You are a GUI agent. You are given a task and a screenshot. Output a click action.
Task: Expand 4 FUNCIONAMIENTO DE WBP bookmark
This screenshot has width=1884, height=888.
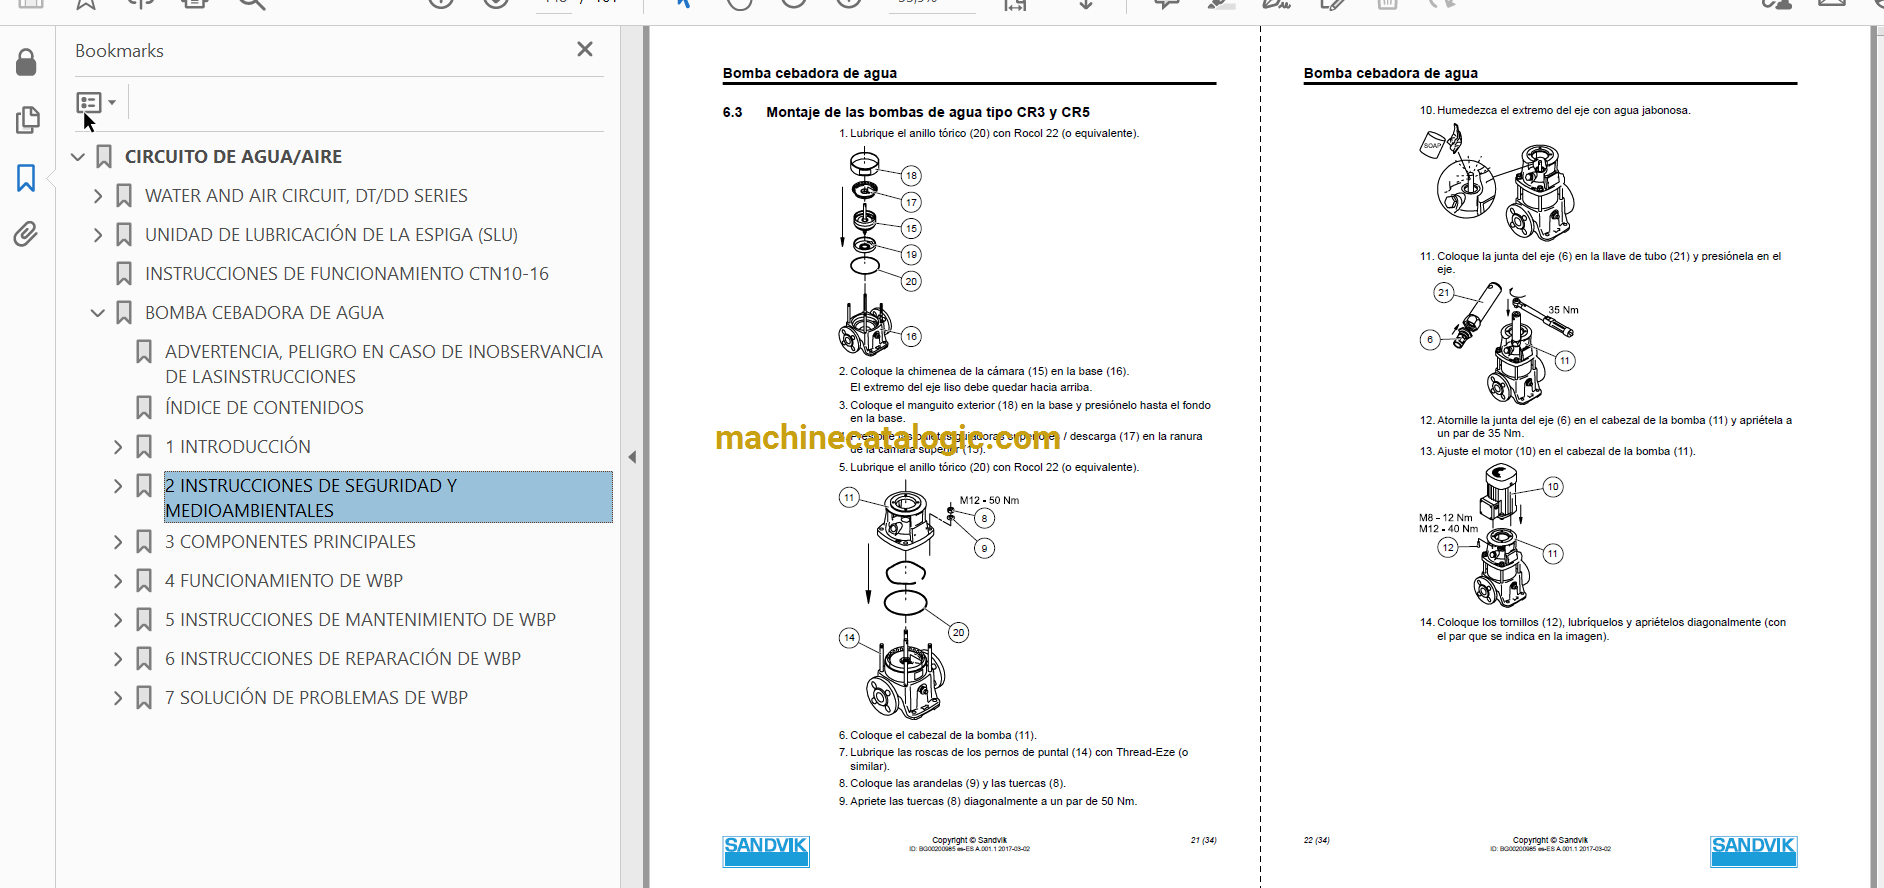pyautogui.click(x=118, y=581)
